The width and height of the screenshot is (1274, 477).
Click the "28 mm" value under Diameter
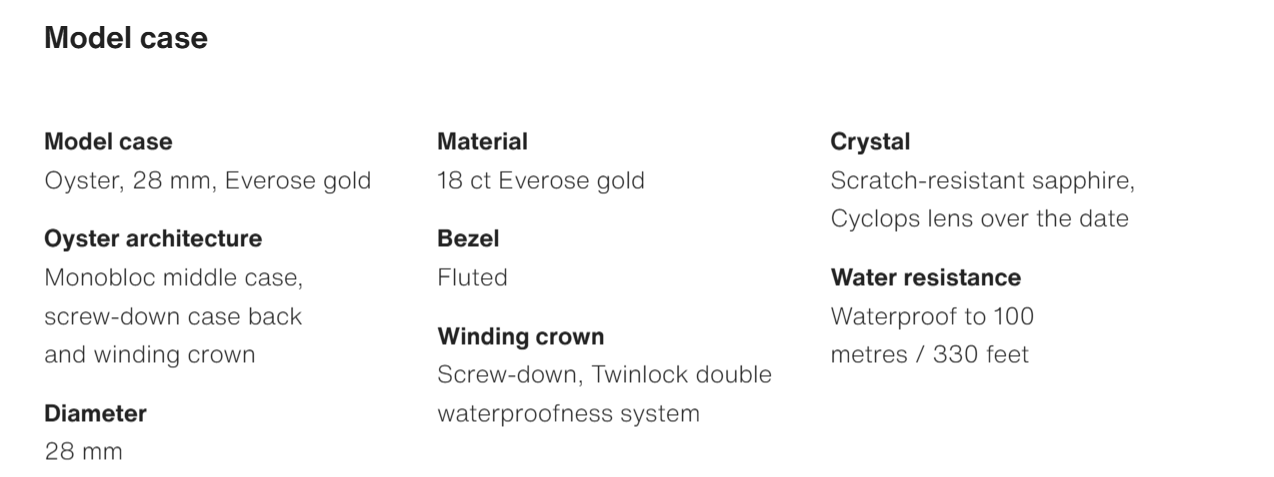83,452
